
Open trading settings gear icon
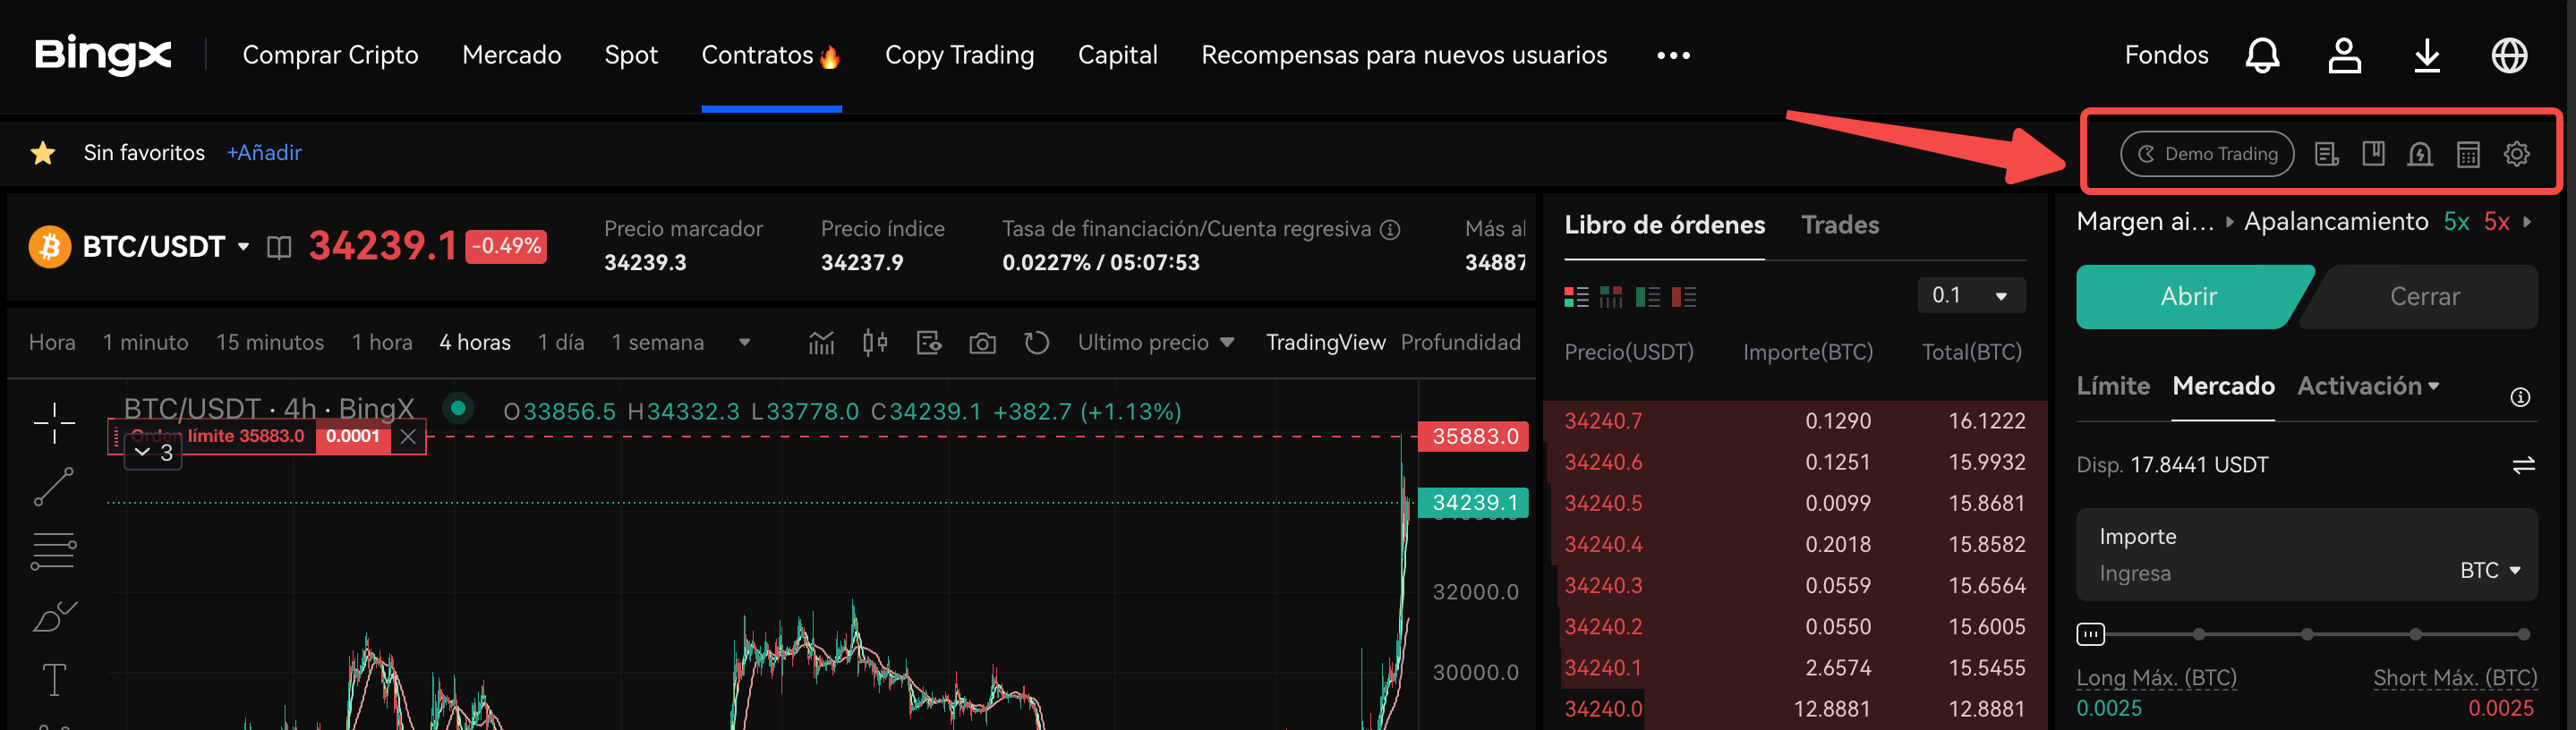[2516, 154]
